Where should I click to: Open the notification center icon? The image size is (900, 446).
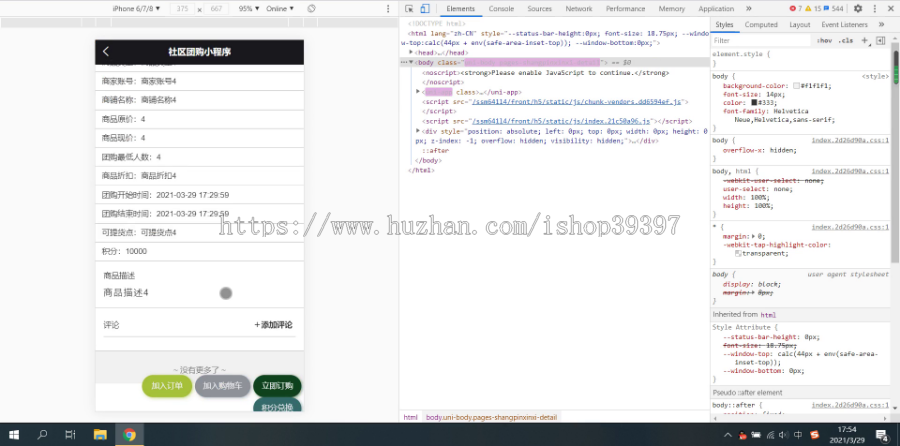point(882,435)
